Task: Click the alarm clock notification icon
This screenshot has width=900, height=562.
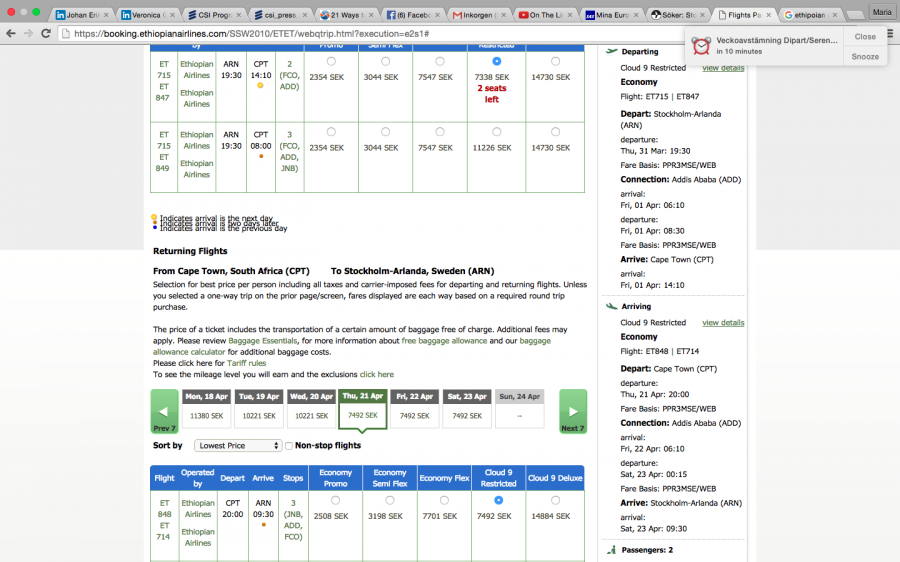Action: pyautogui.click(x=701, y=45)
